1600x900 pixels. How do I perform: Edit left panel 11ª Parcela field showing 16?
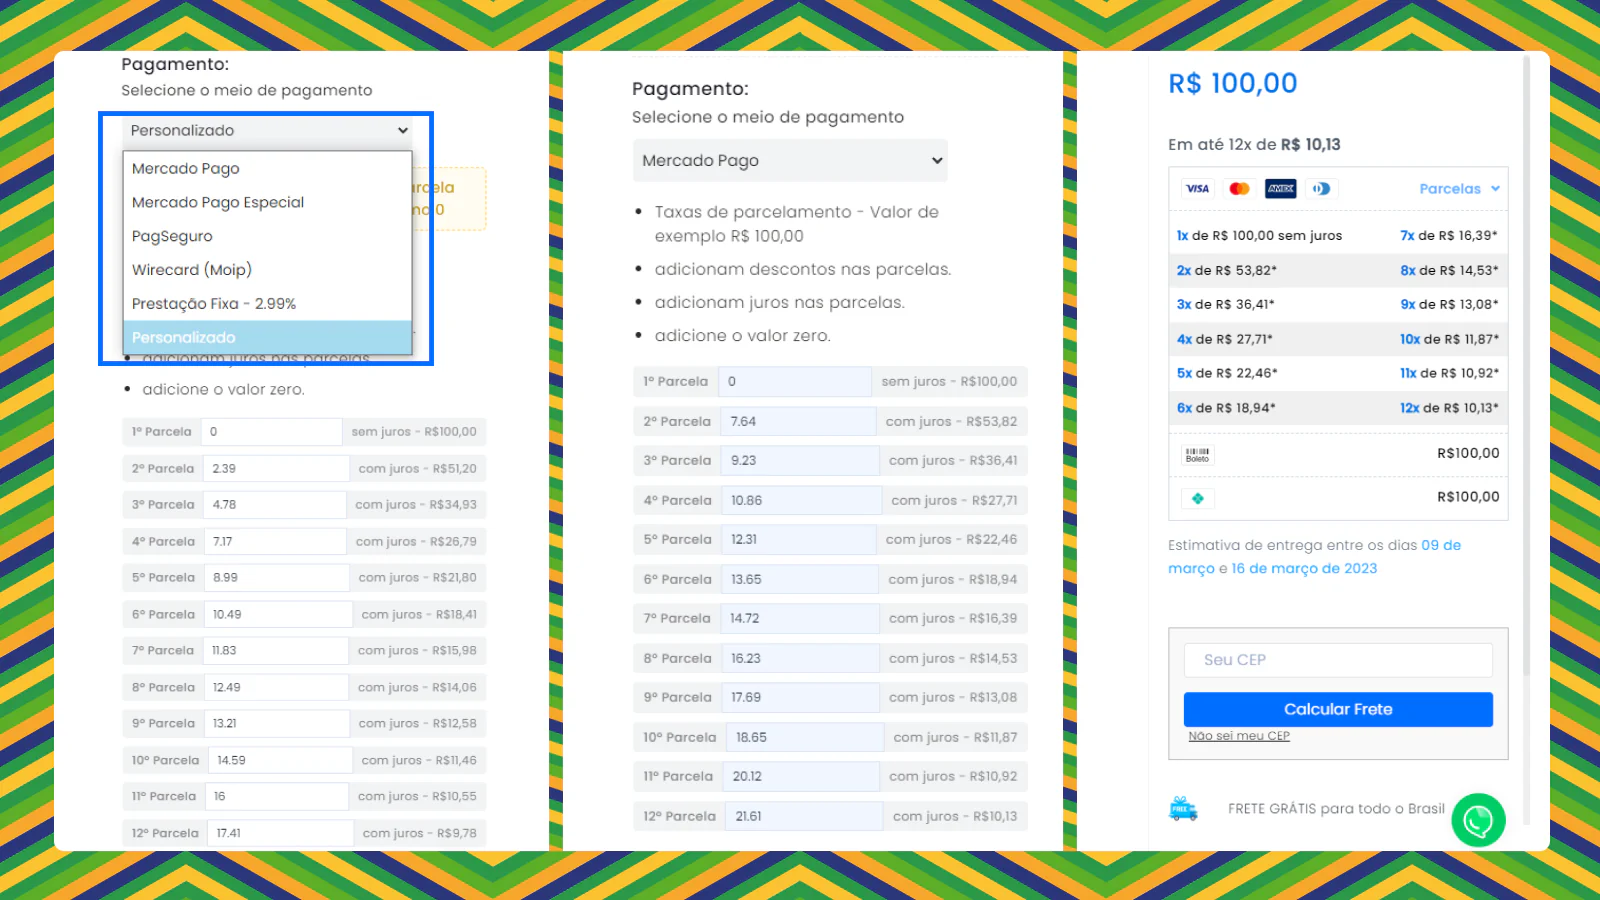pyautogui.click(x=277, y=797)
